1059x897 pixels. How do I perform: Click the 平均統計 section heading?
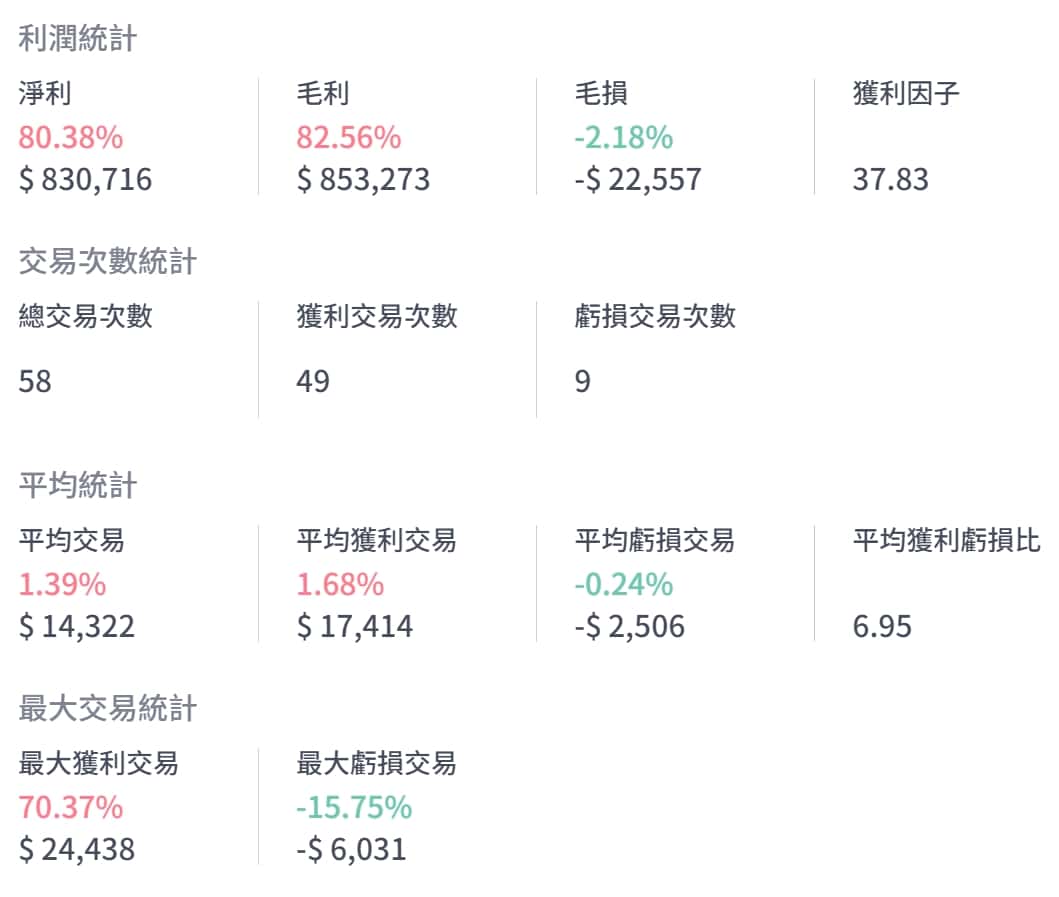point(78,486)
